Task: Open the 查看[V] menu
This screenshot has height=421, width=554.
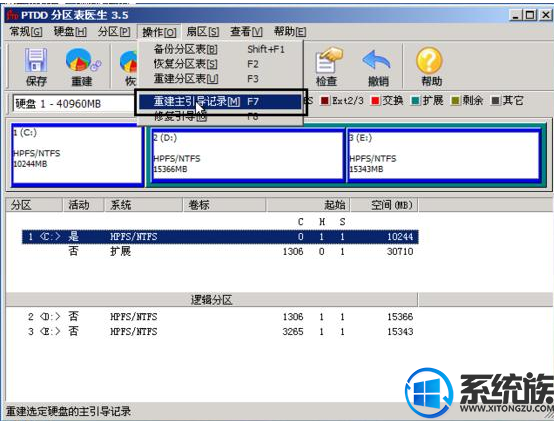Action: [x=246, y=32]
